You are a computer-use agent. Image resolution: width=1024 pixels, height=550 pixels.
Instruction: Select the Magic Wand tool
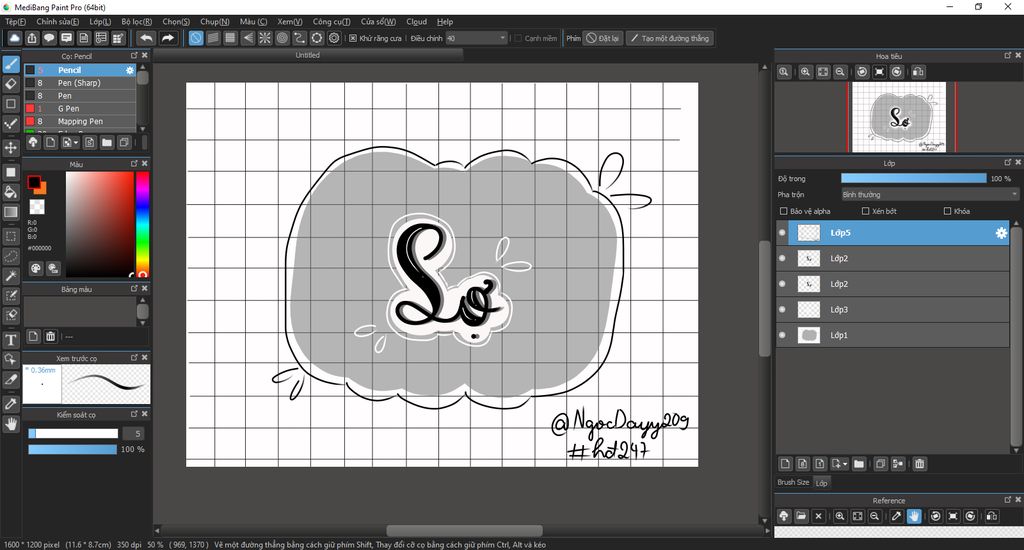tap(10, 276)
